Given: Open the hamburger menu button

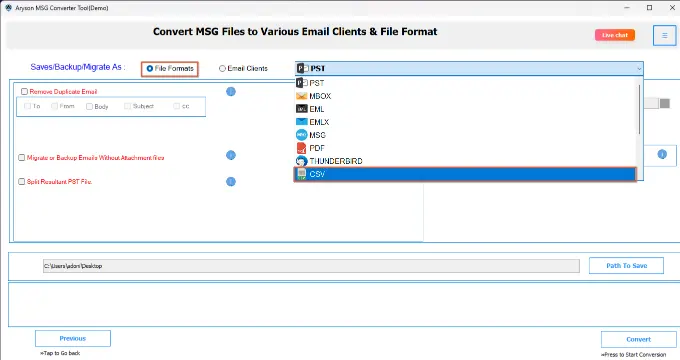Looking at the screenshot, I should 664,36.
